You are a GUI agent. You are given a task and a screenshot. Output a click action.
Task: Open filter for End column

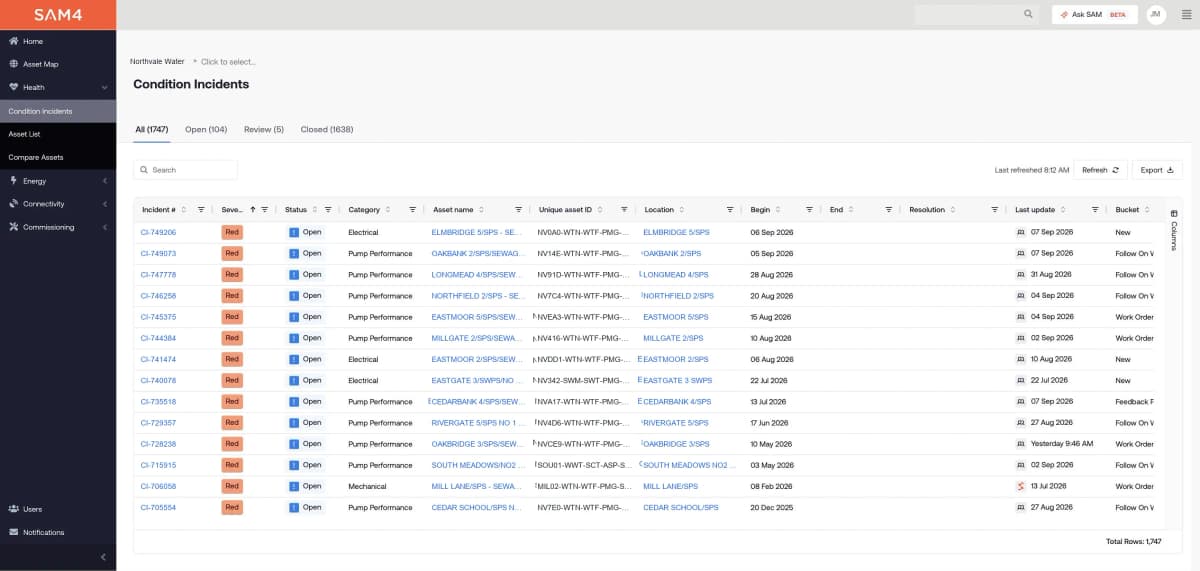(888, 210)
